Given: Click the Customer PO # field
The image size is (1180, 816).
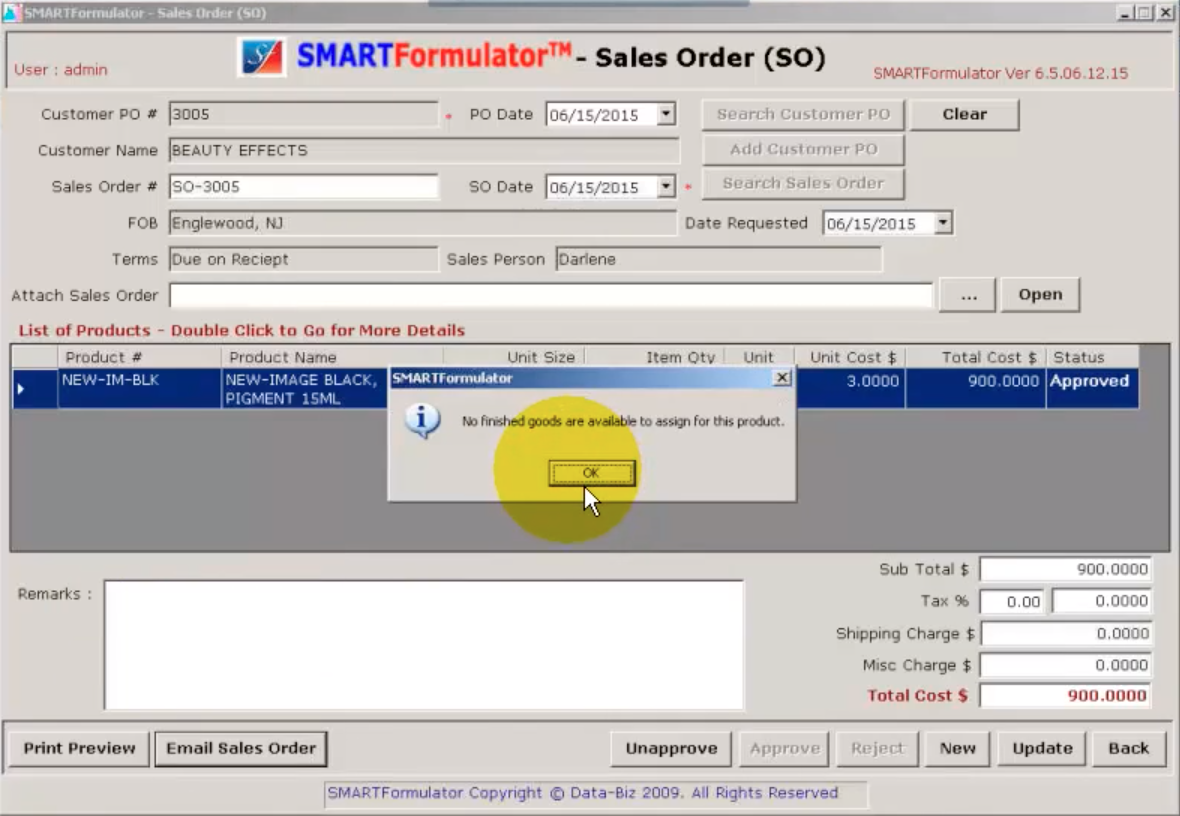Looking at the screenshot, I should point(303,114).
